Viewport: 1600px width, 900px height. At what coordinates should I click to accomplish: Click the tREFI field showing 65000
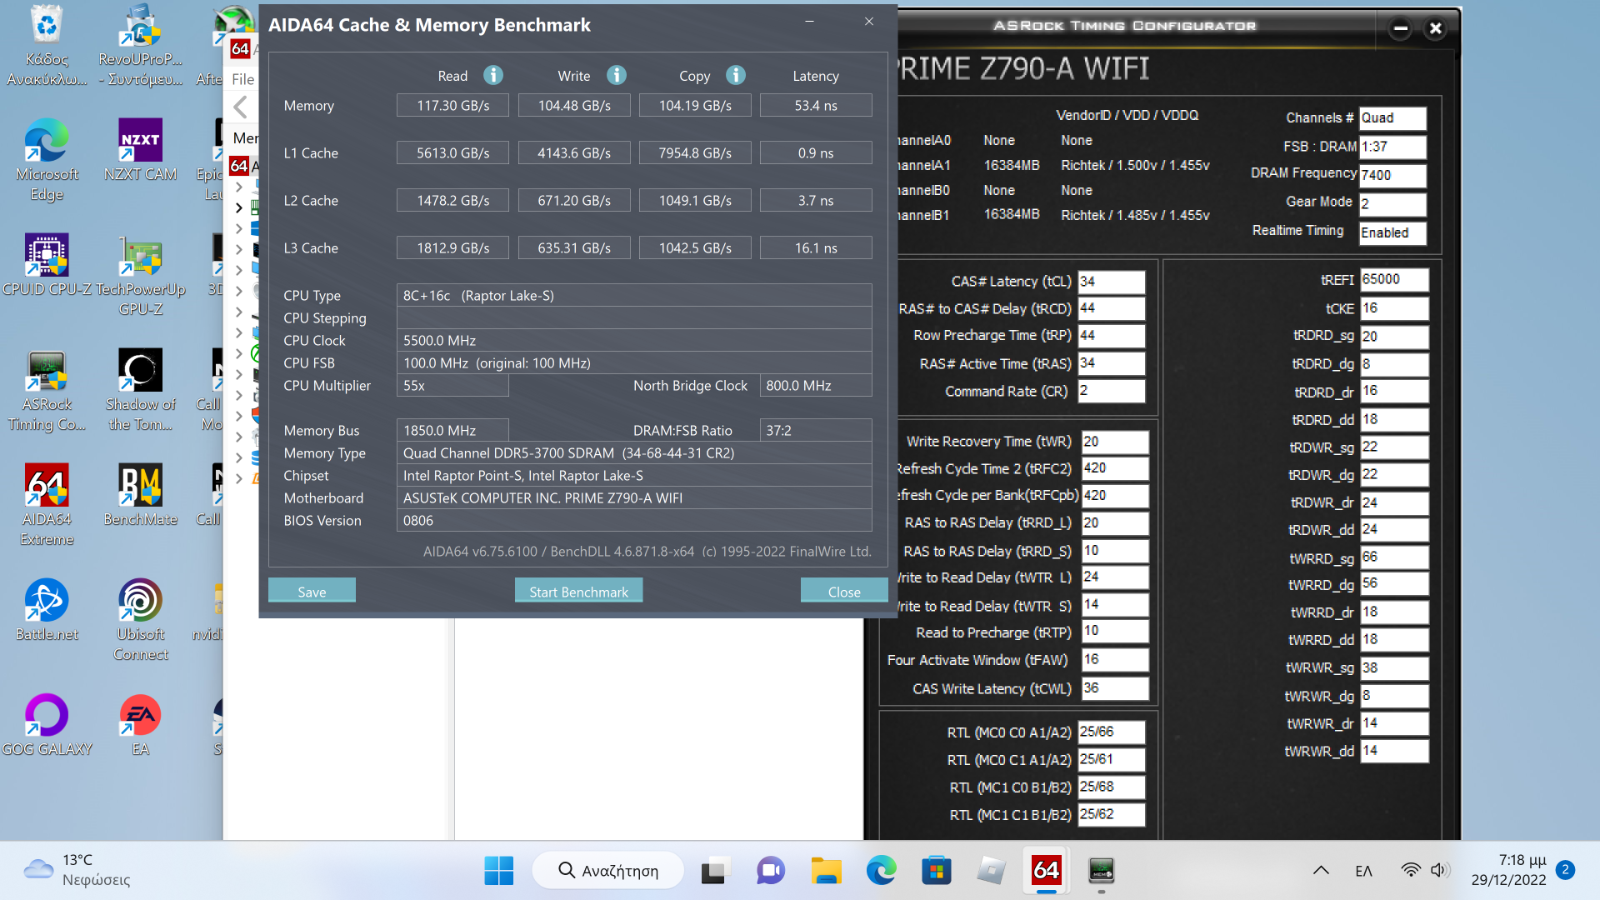point(1394,279)
